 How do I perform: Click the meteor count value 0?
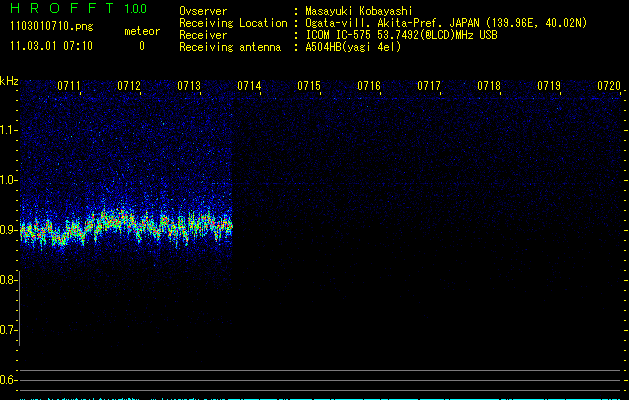142,46
